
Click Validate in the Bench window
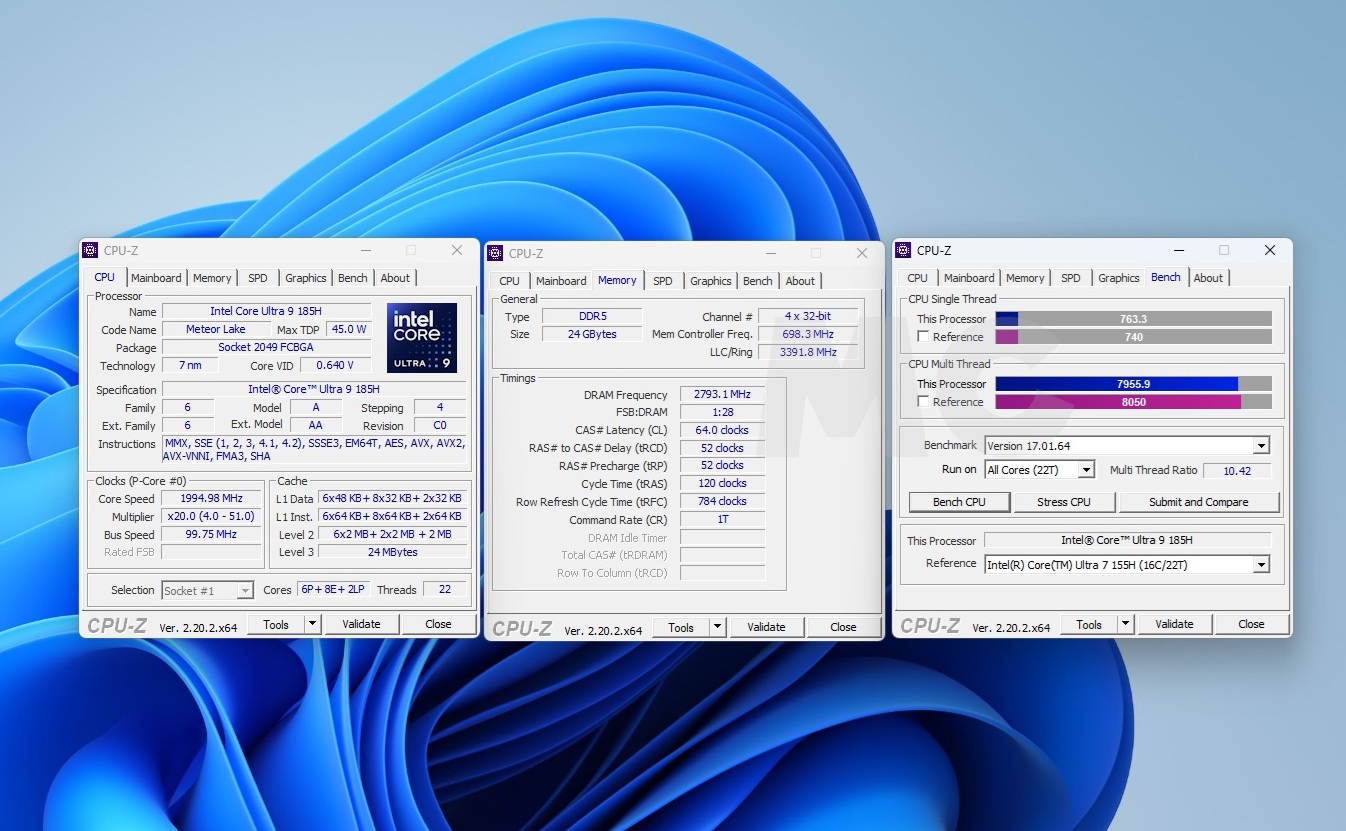1174,624
